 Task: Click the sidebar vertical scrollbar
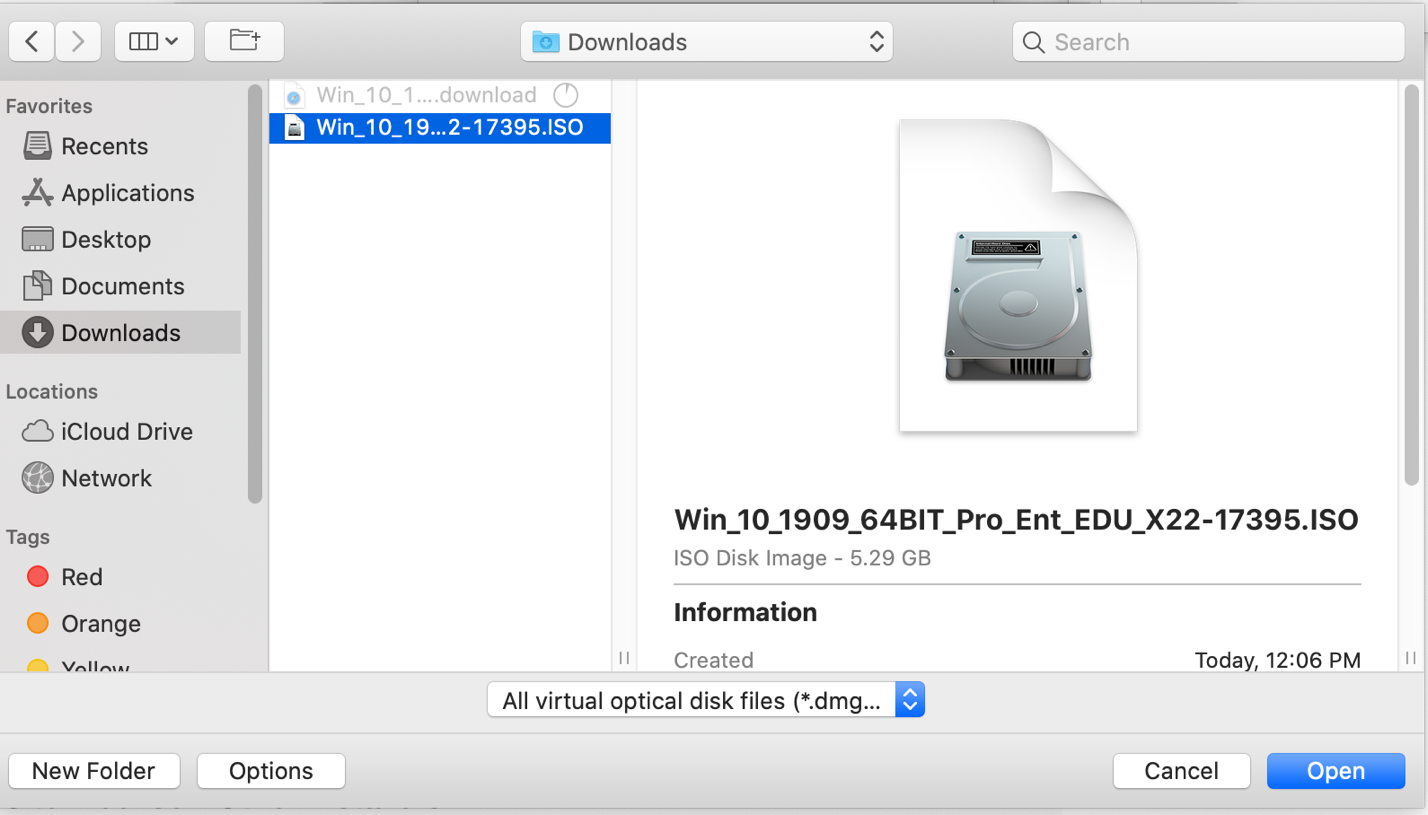(255, 293)
